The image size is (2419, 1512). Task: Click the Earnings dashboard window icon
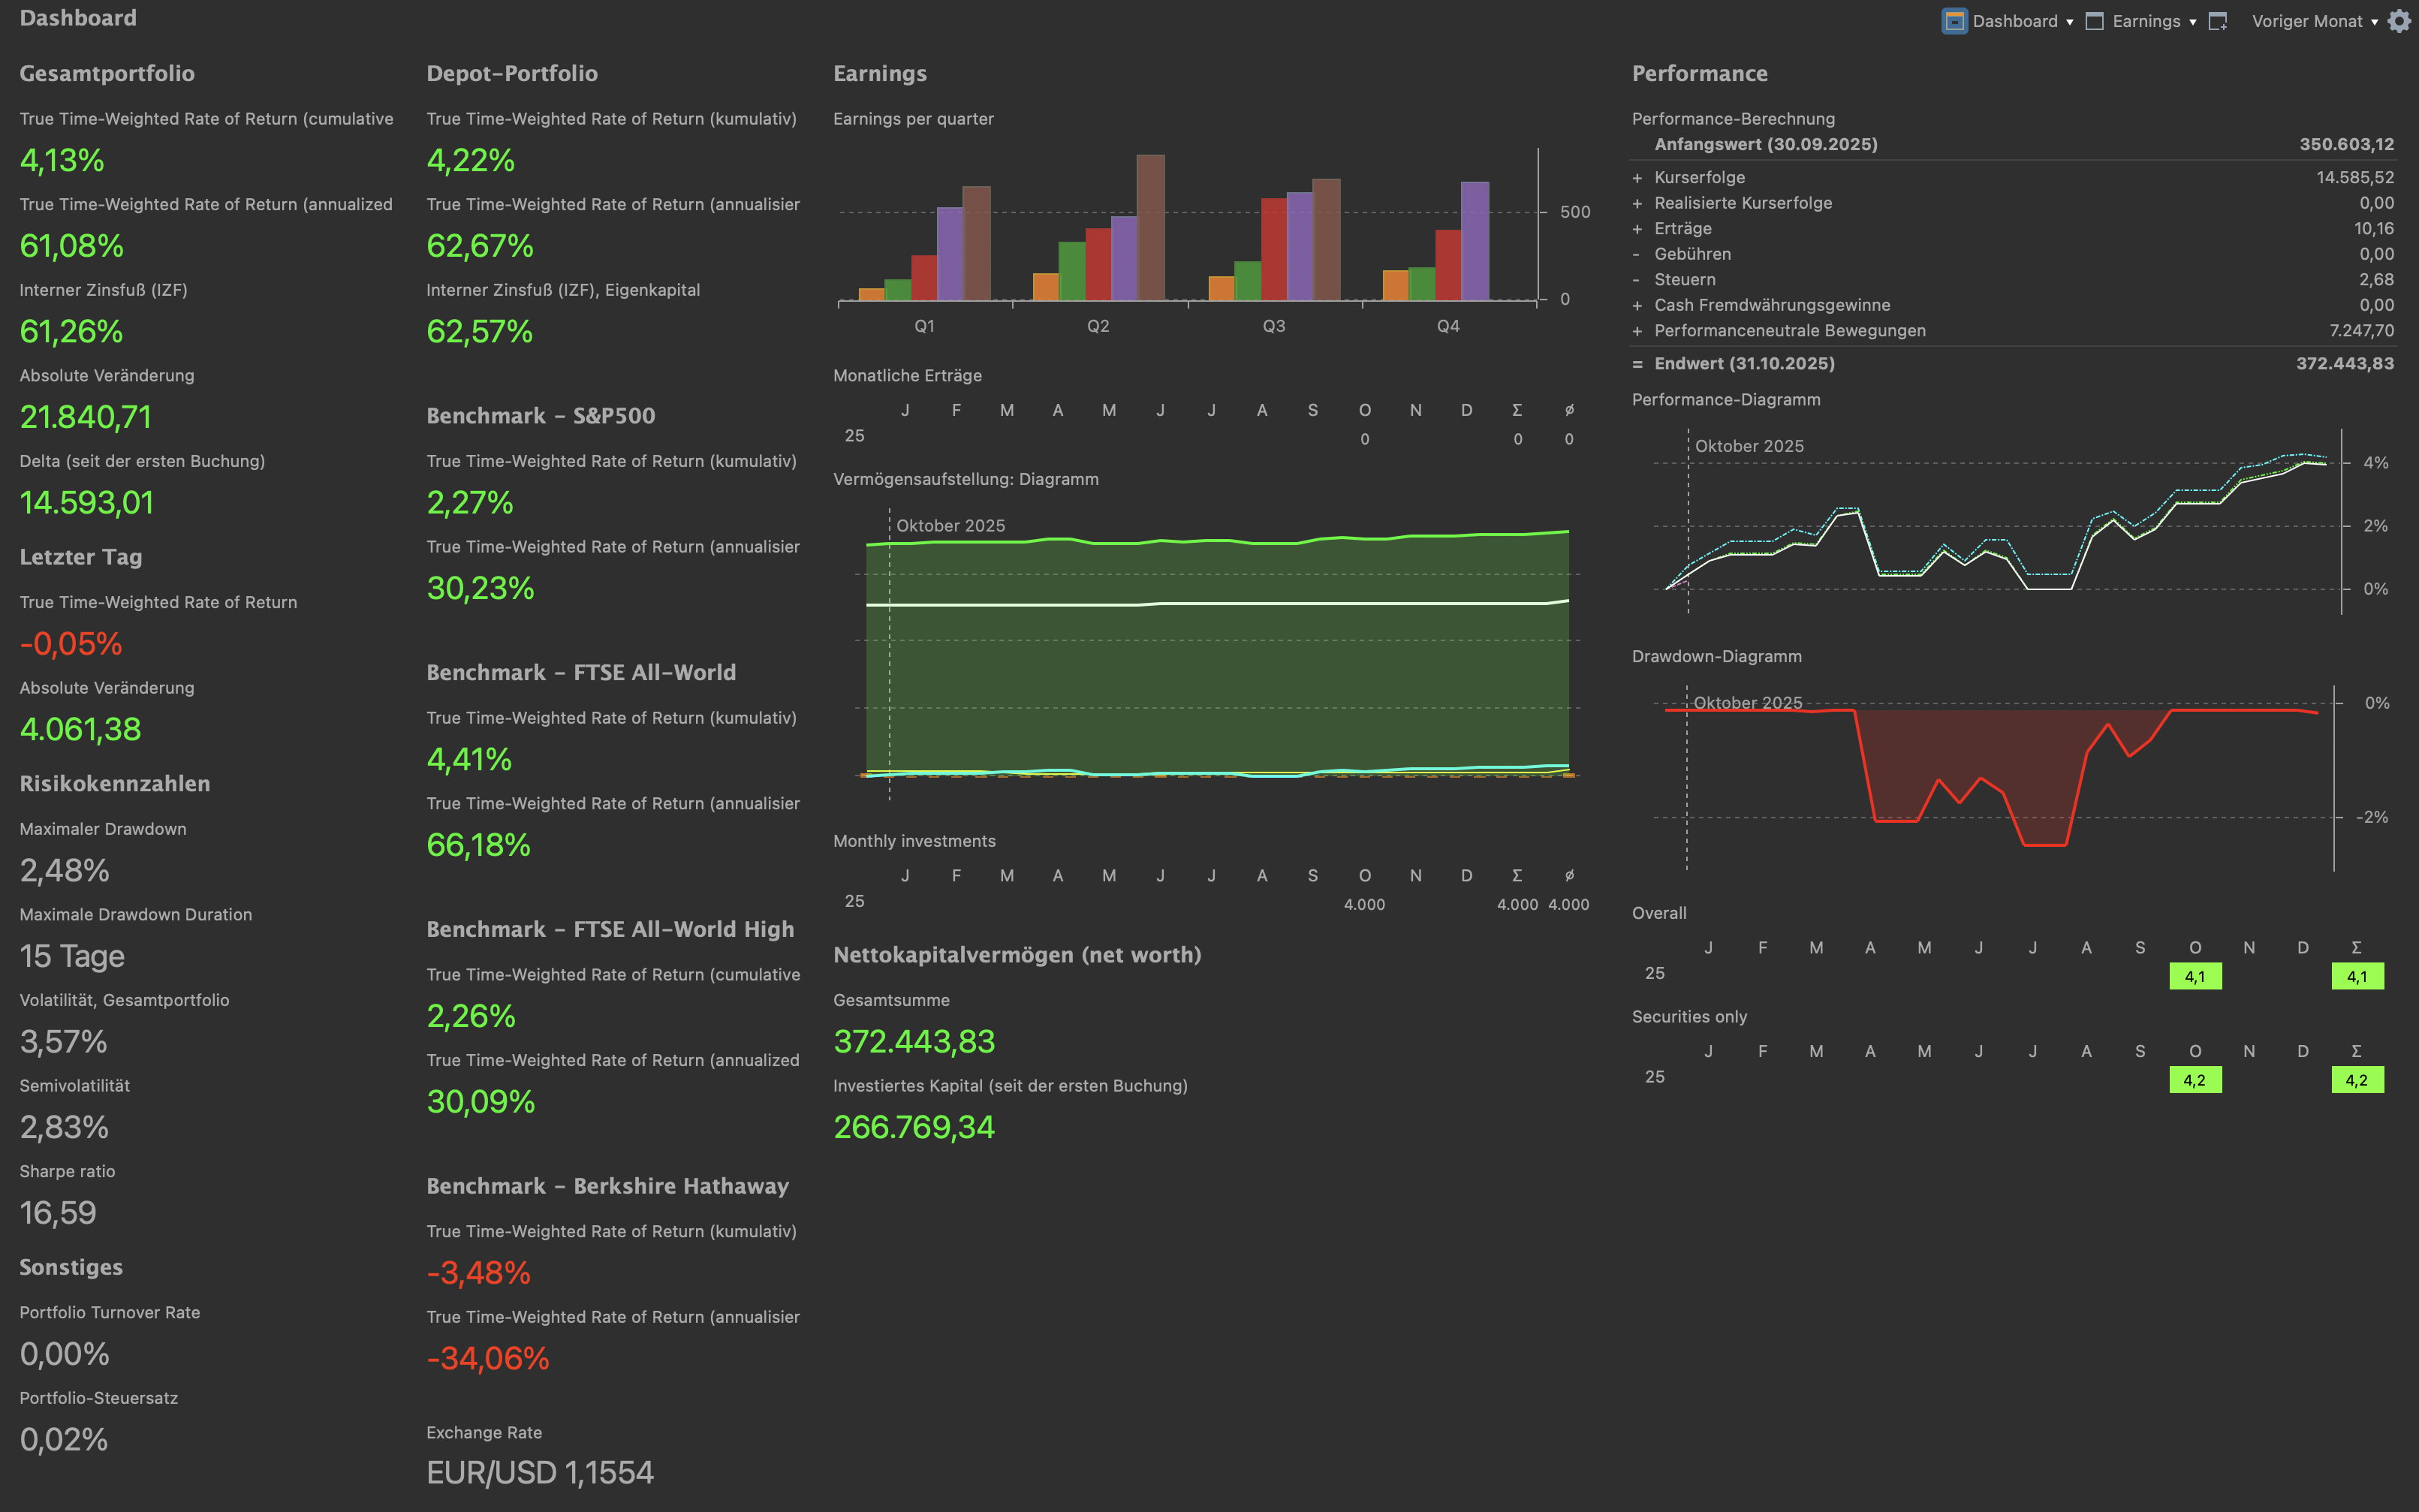pos(2094,21)
